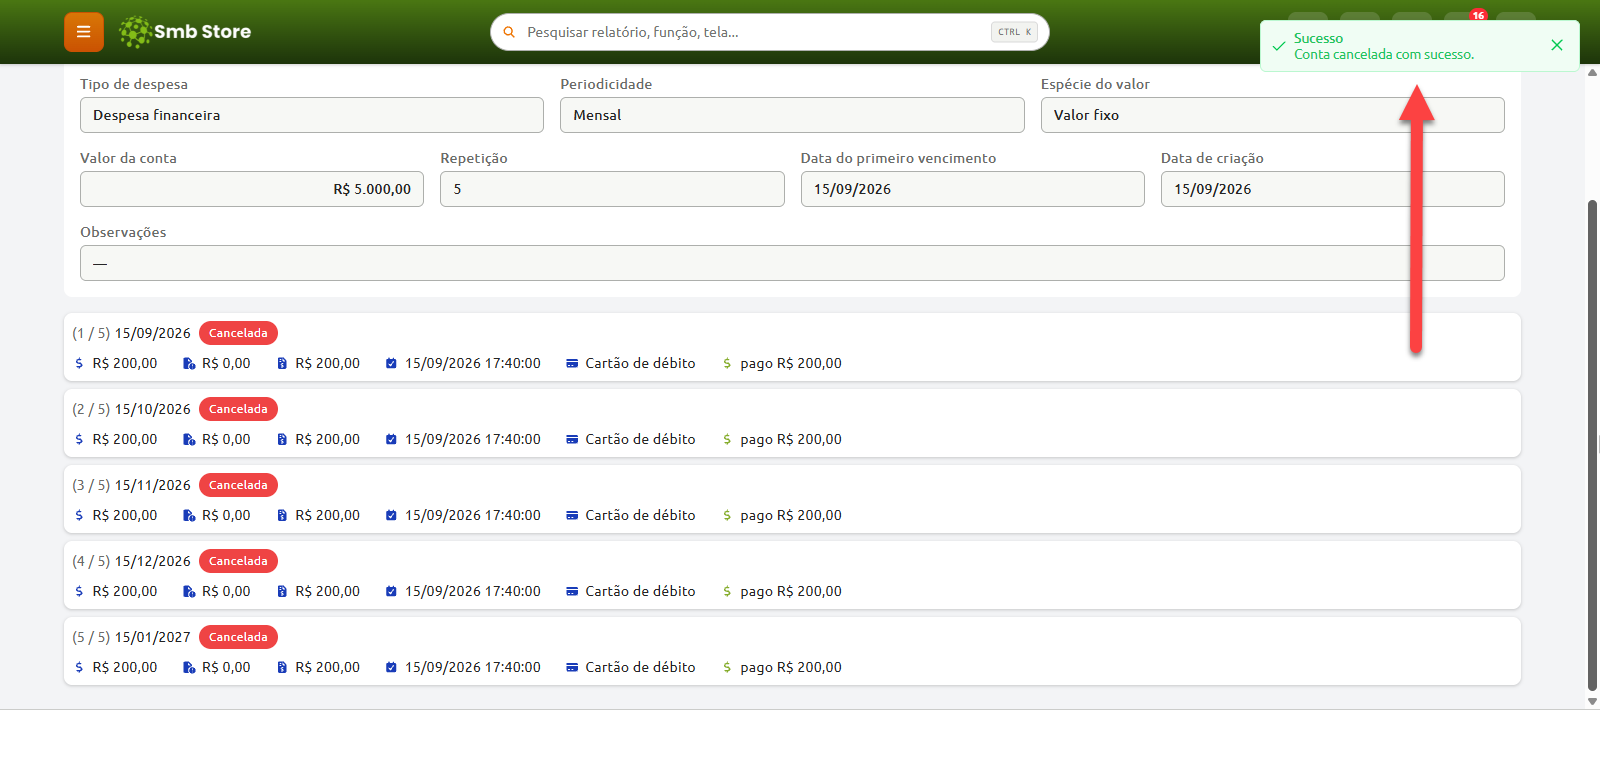Click the "(3 / 5)" installment counter
The height and width of the screenshot is (765, 1600).
click(x=91, y=485)
